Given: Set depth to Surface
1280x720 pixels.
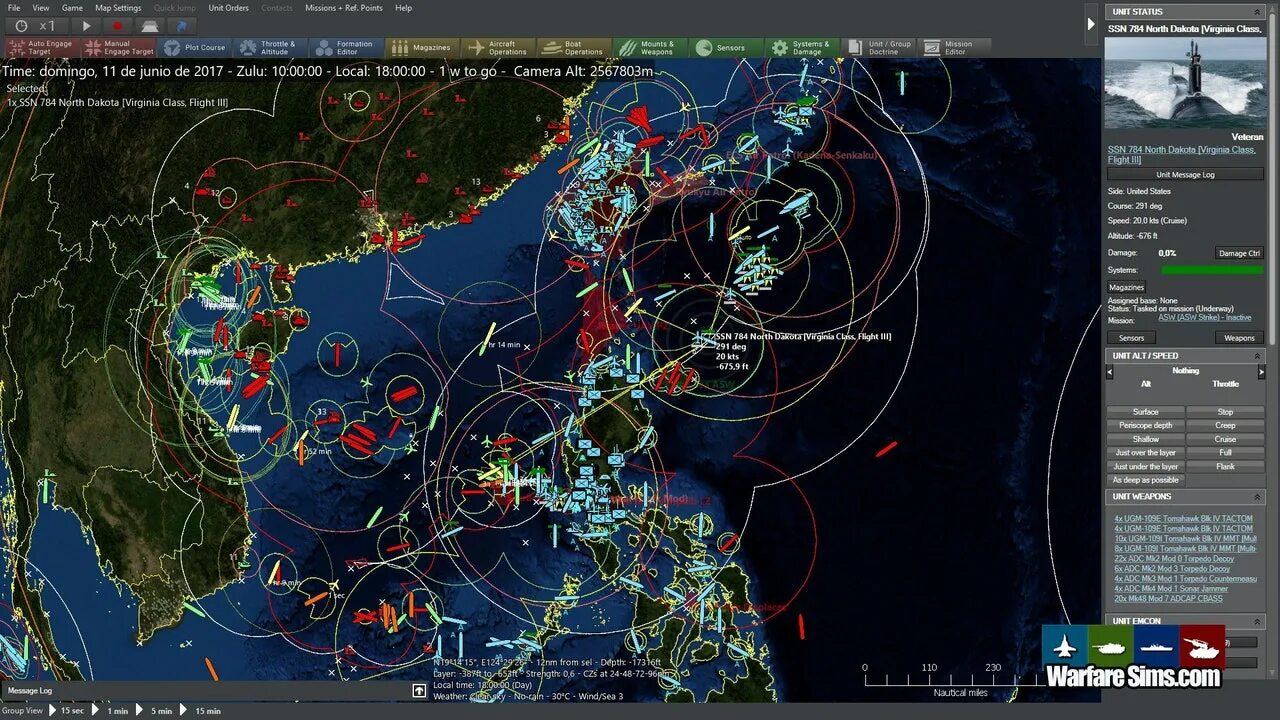Looking at the screenshot, I should tap(1146, 412).
